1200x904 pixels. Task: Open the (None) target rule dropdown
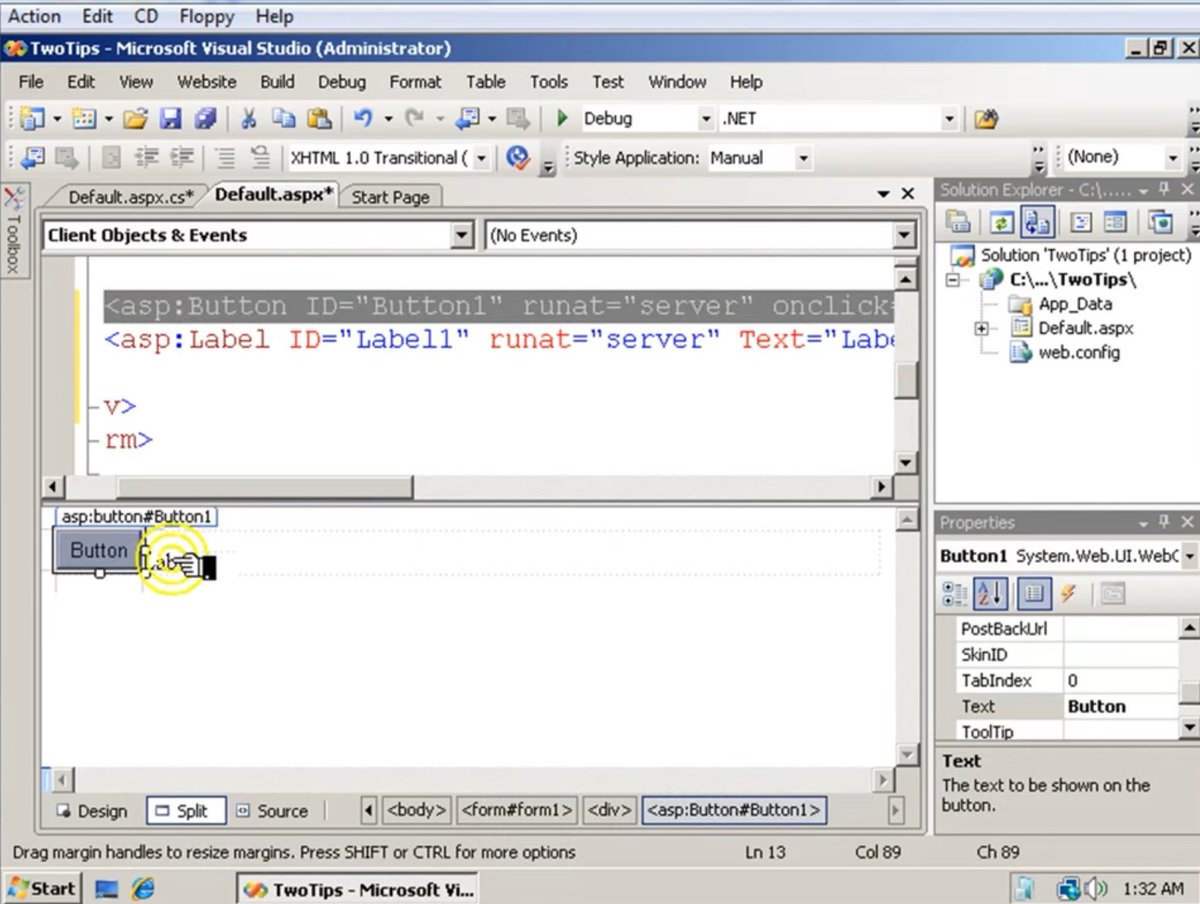[x=1173, y=158]
